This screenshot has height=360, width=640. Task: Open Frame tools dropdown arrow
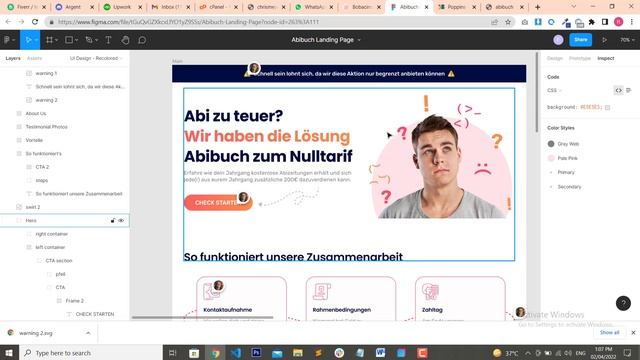(x=56, y=40)
